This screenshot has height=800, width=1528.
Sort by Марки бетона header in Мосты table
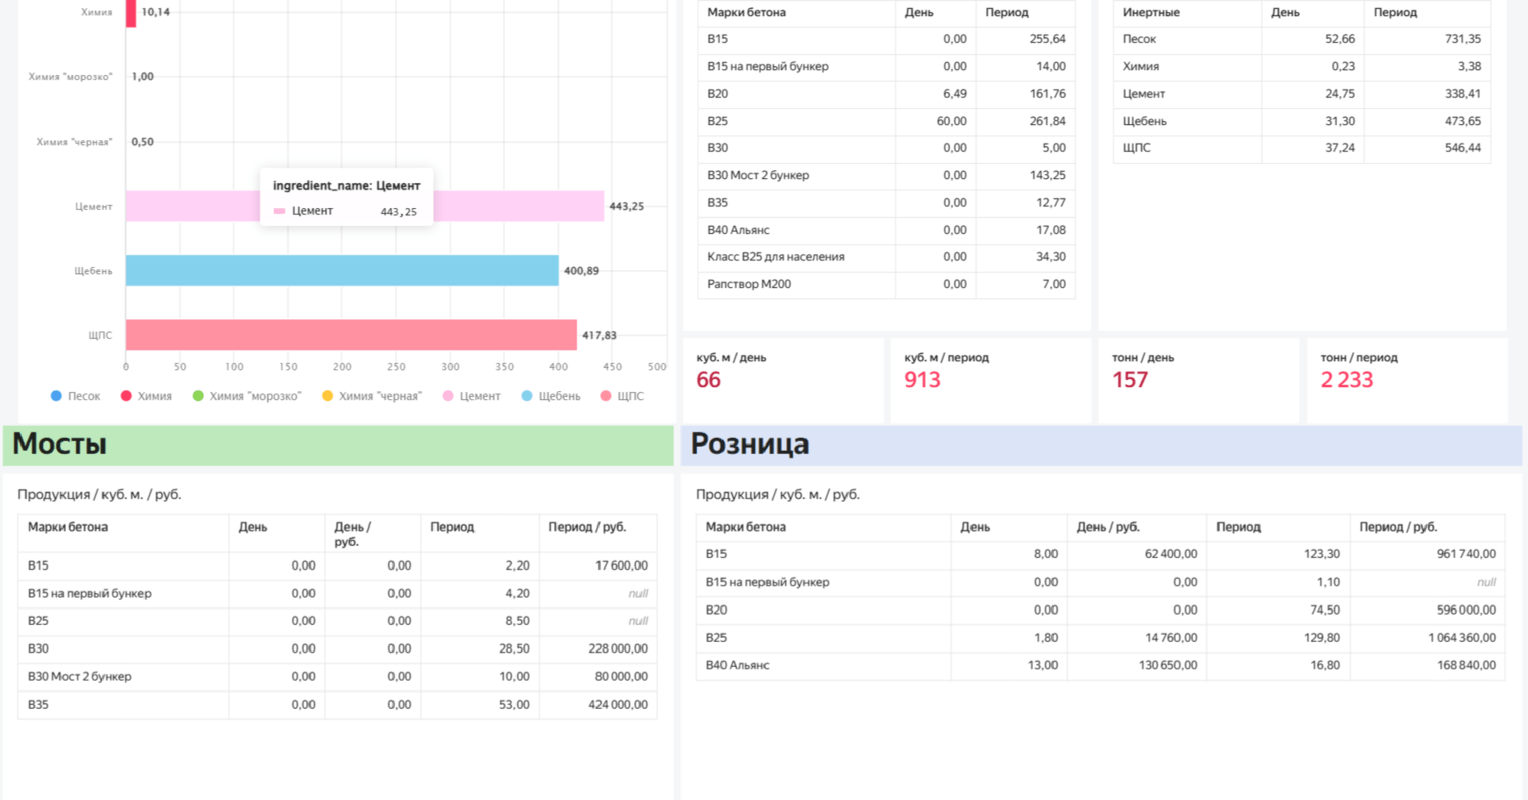(68, 527)
